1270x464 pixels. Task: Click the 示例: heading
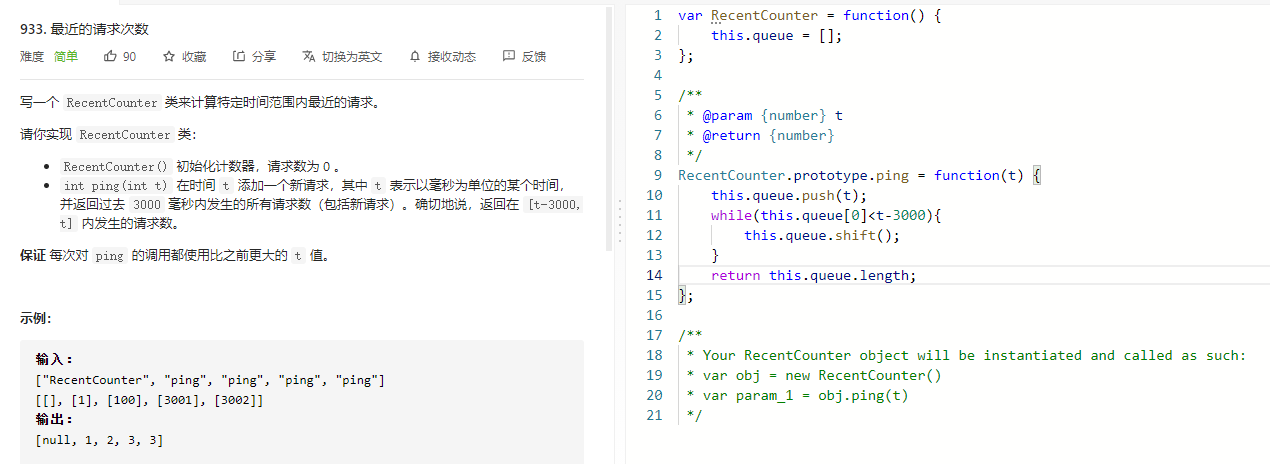coord(35,318)
